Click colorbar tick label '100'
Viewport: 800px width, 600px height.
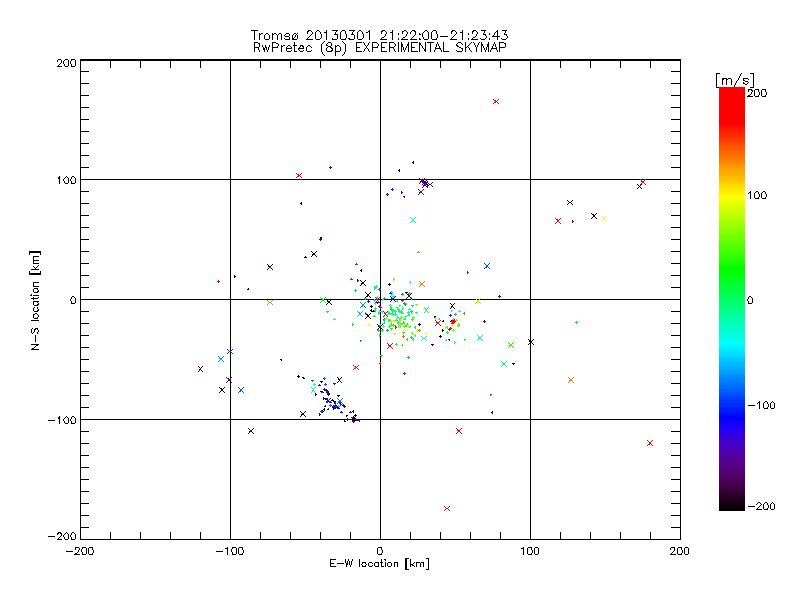click(x=757, y=195)
